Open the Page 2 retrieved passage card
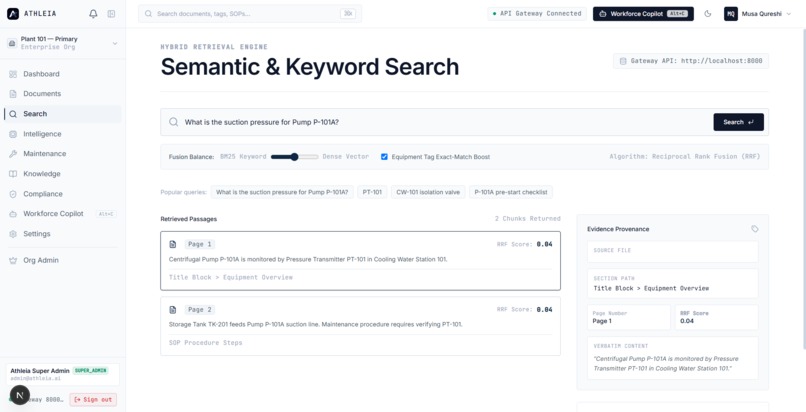806x412 pixels. [360, 326]
